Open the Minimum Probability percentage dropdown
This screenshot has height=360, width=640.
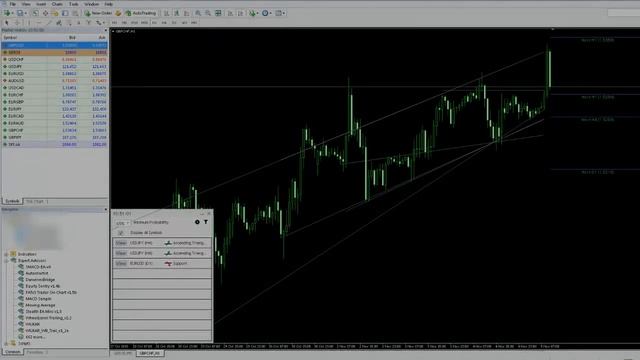122,223
